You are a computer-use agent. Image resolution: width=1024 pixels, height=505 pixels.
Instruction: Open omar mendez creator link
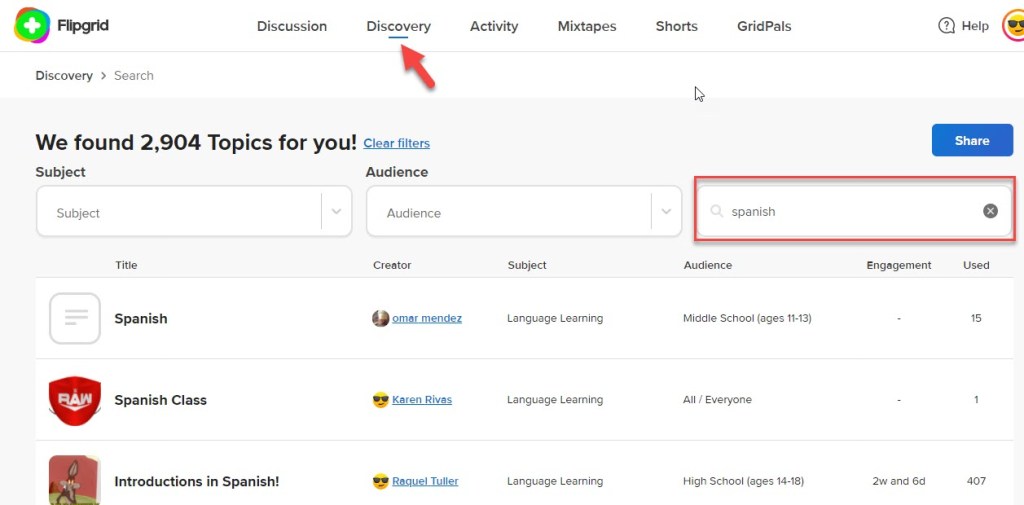click(x=427, y=318)
